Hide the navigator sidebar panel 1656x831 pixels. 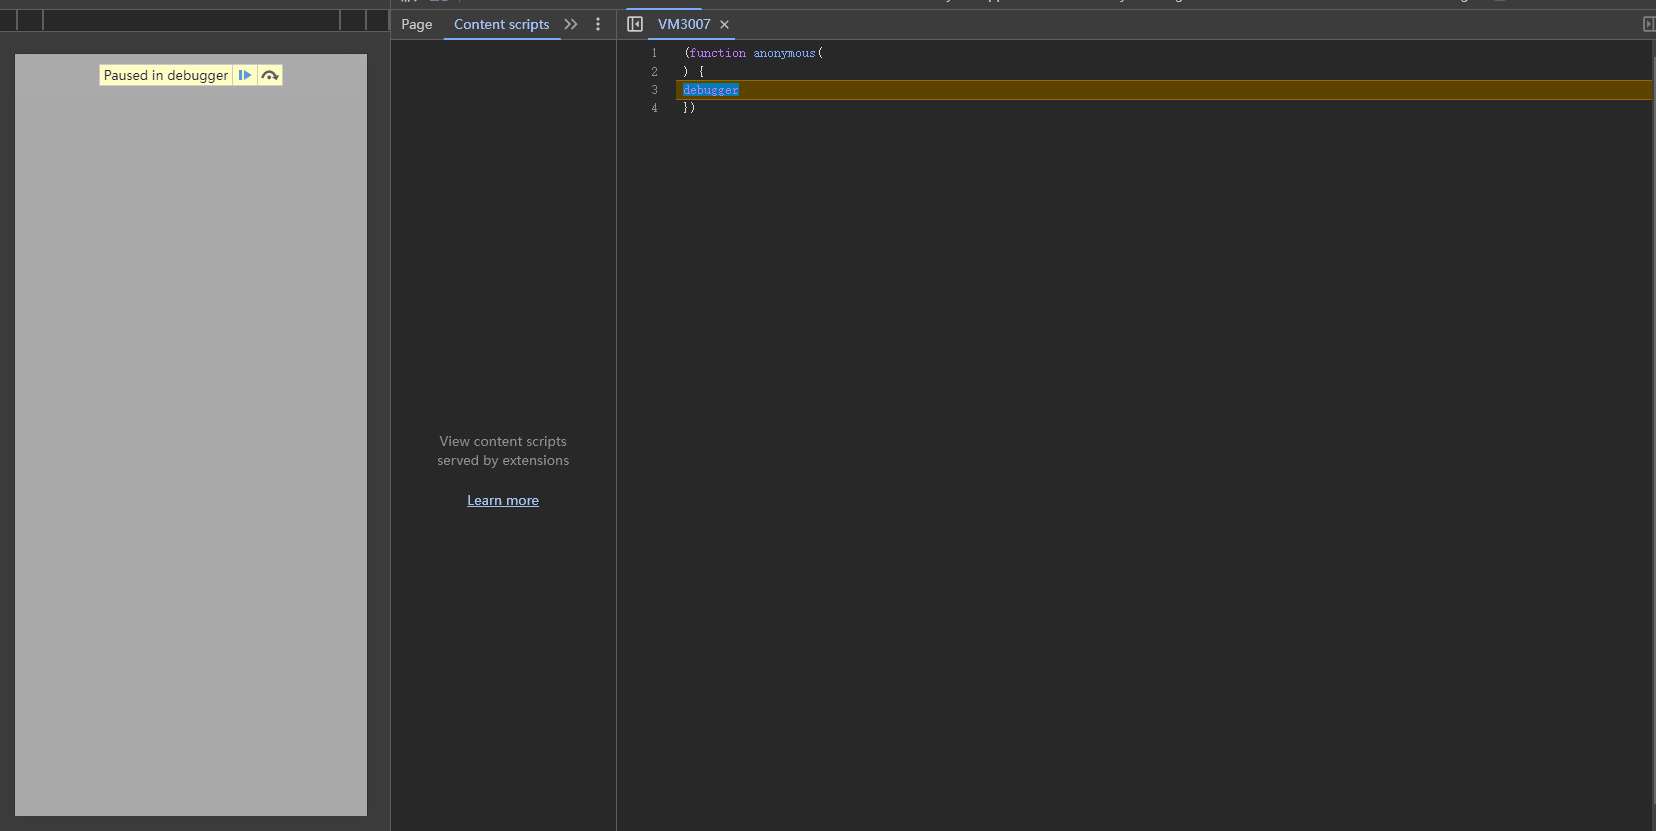point(635,24)
